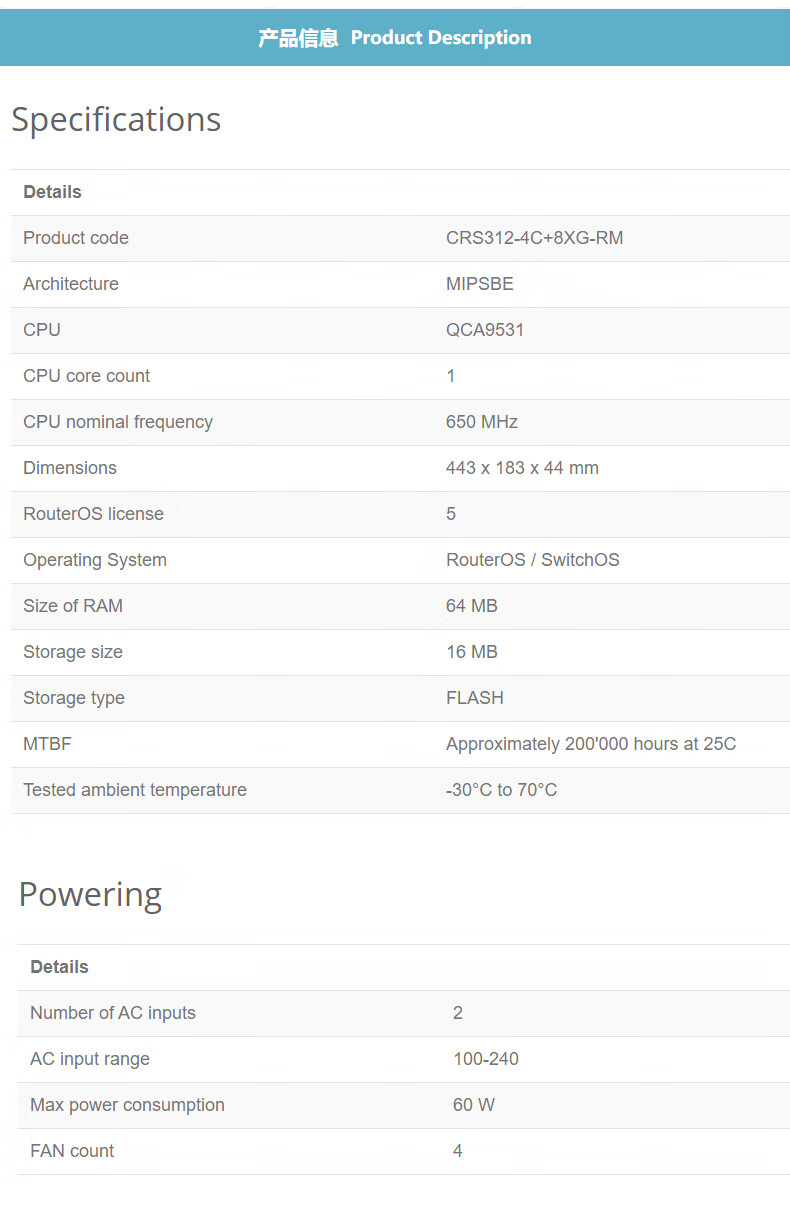Select the 100-240 AC input range value
This screenshot has height=1215, width=790.
point(485,1059)
